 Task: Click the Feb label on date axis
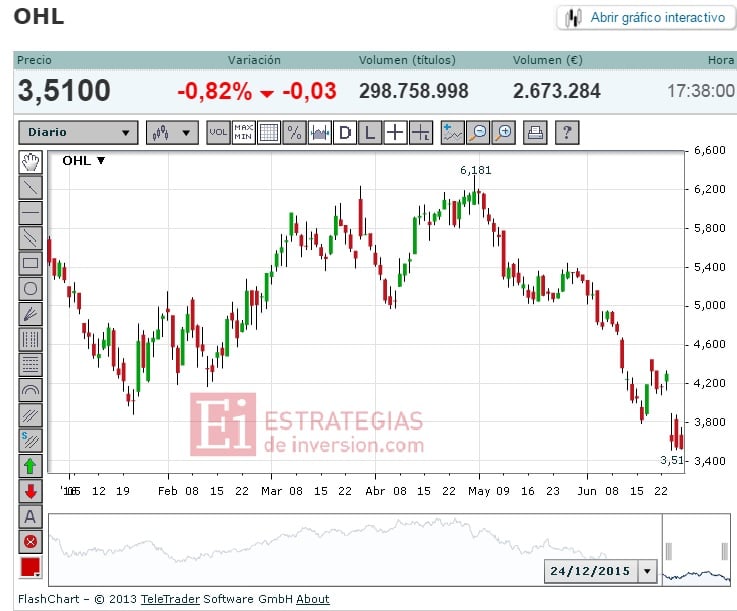[x=167, y=491]
